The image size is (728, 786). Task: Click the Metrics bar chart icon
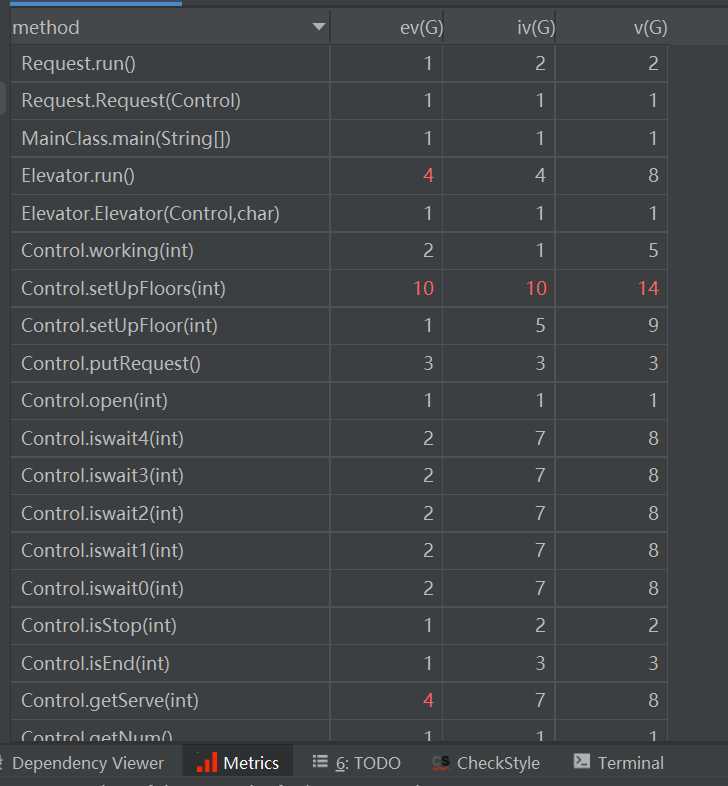click(206, 763)
